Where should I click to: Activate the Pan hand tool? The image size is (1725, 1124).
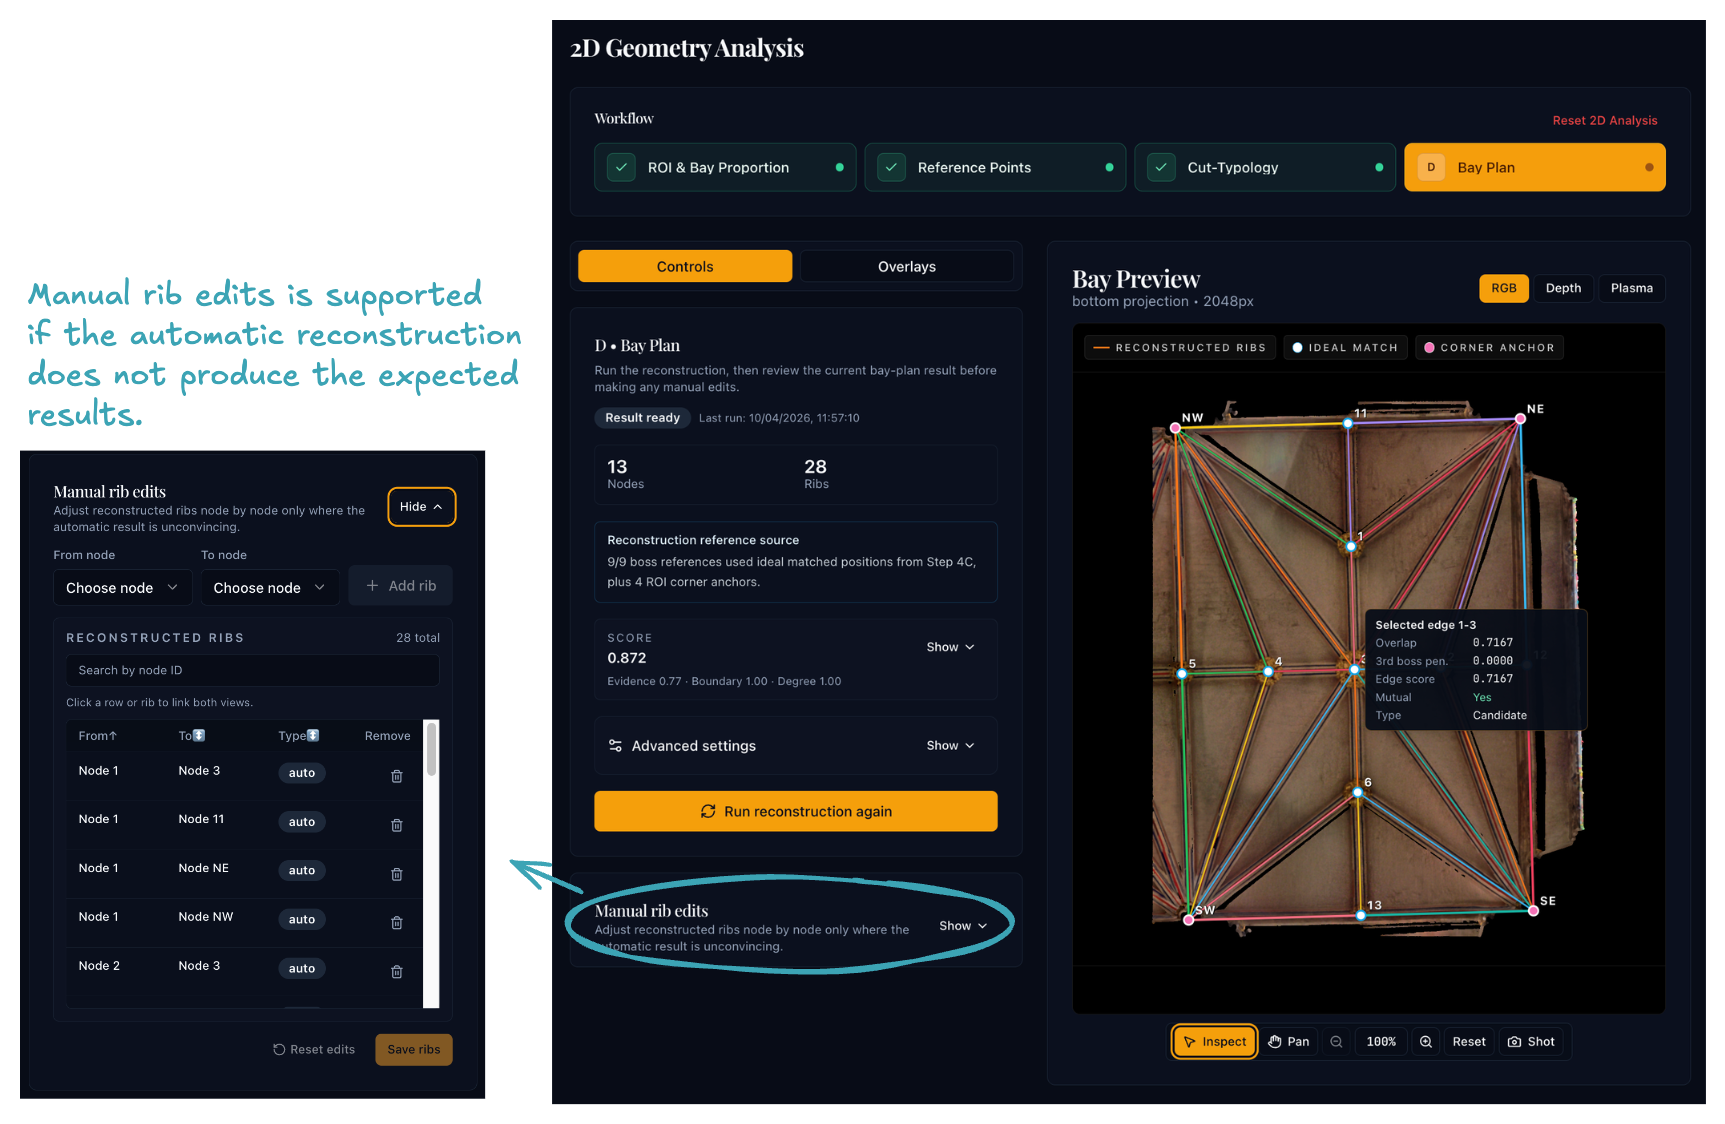[1289, 1042]
